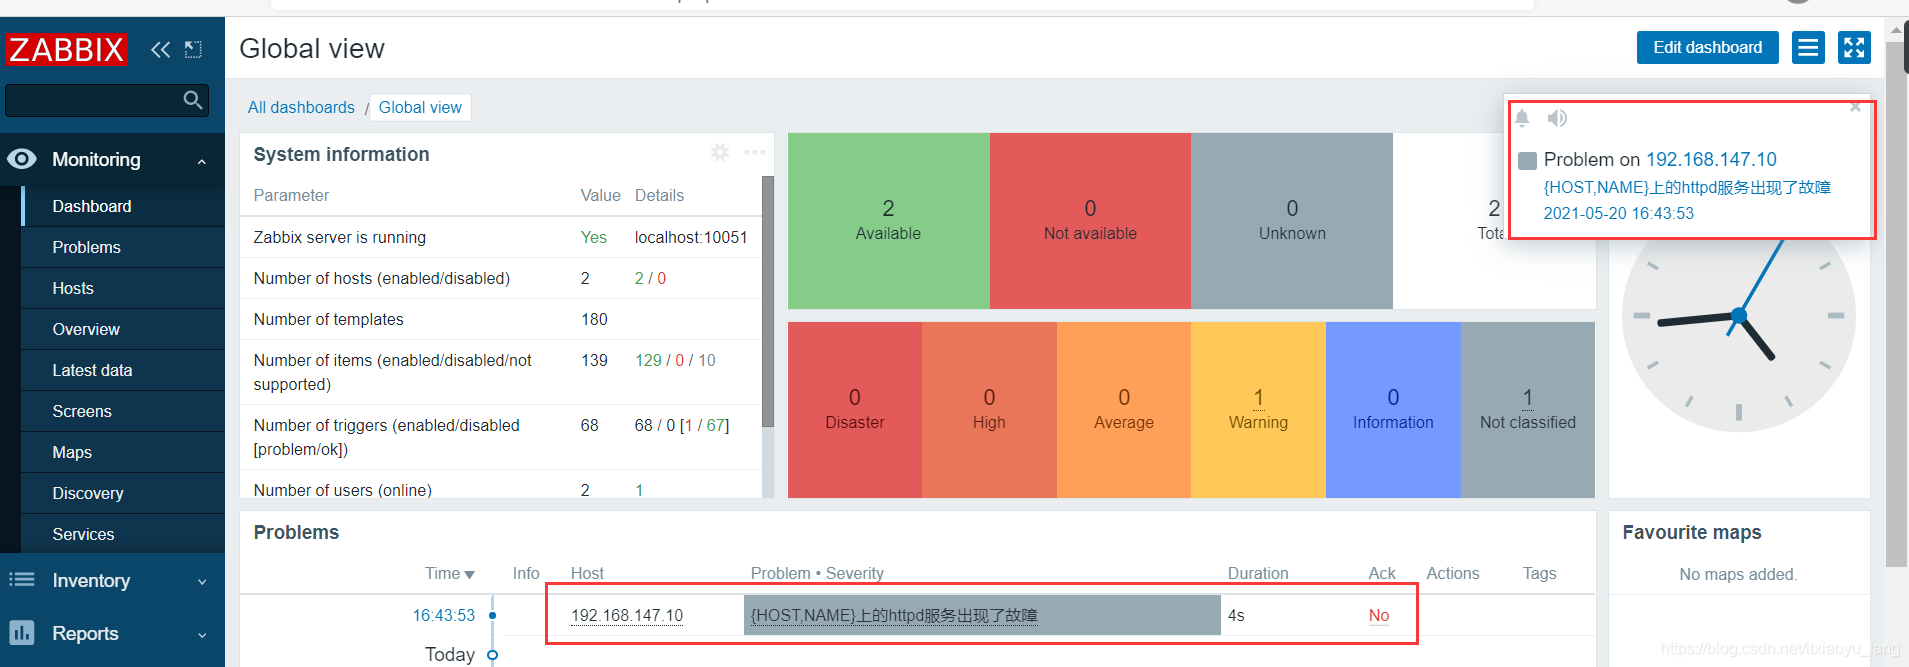Expand the Reports menu section
Image resolution: width=1909 pixels, height=667 pixels.
(202, 635)
